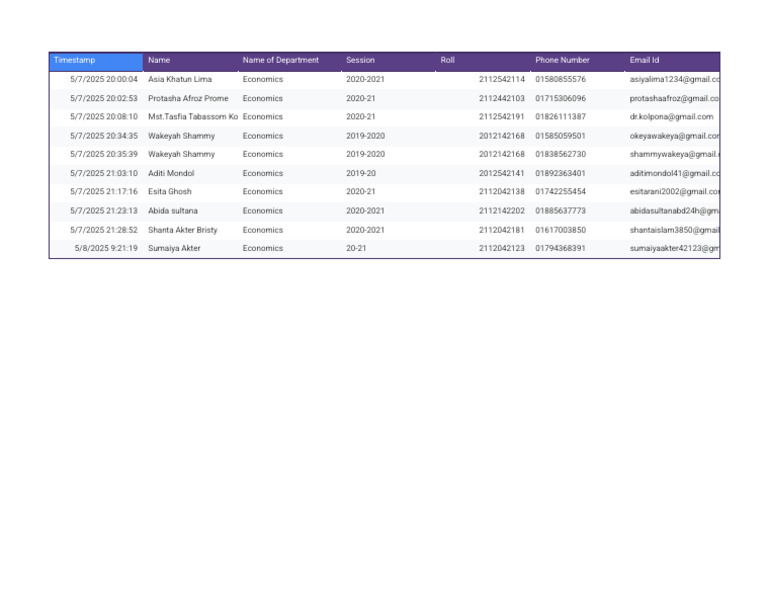768x594 pixels.
Task: Select the Name of Department header
Action: (x=289, y=61)
